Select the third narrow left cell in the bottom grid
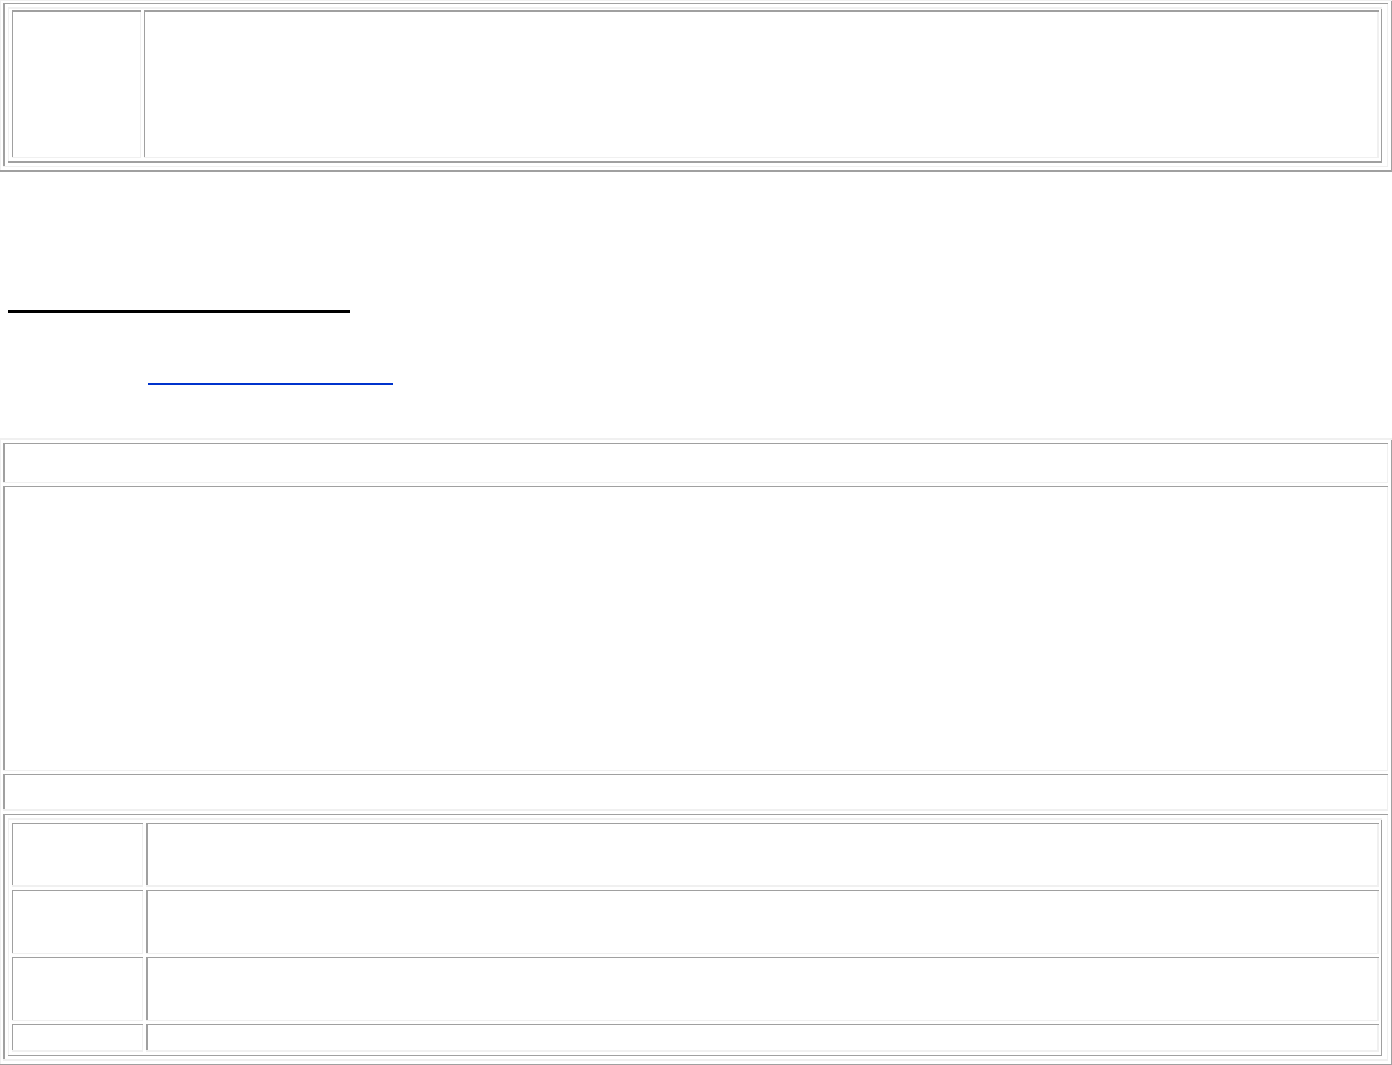 [77, 988]
